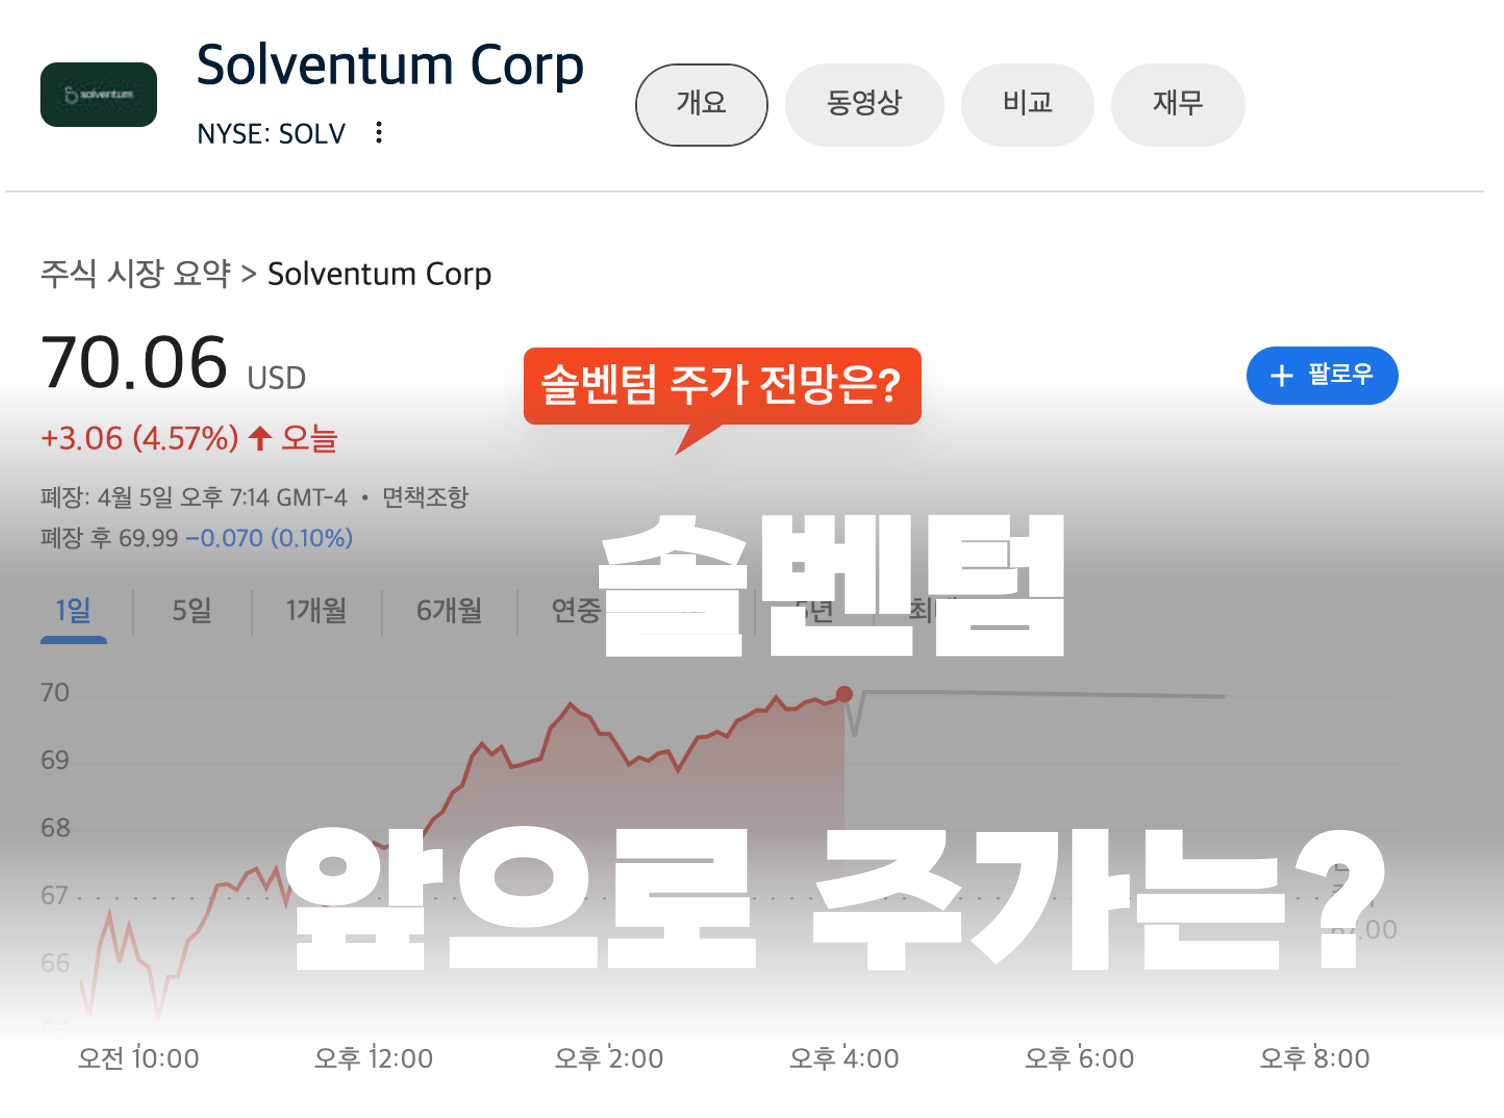Open the 면책조항 disclaimer link
The image size is (1504, 1118).
pos(425,497)
